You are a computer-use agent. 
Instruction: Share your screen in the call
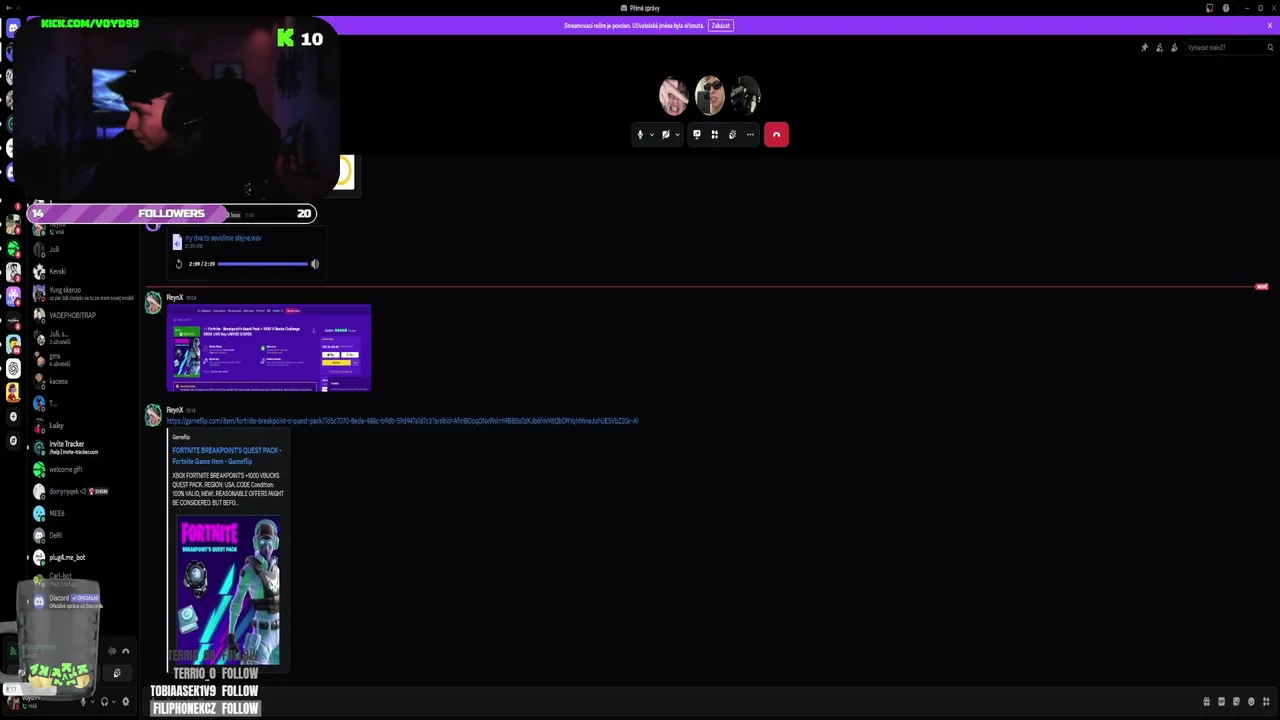pyautogui.click(x=697, y=135)
